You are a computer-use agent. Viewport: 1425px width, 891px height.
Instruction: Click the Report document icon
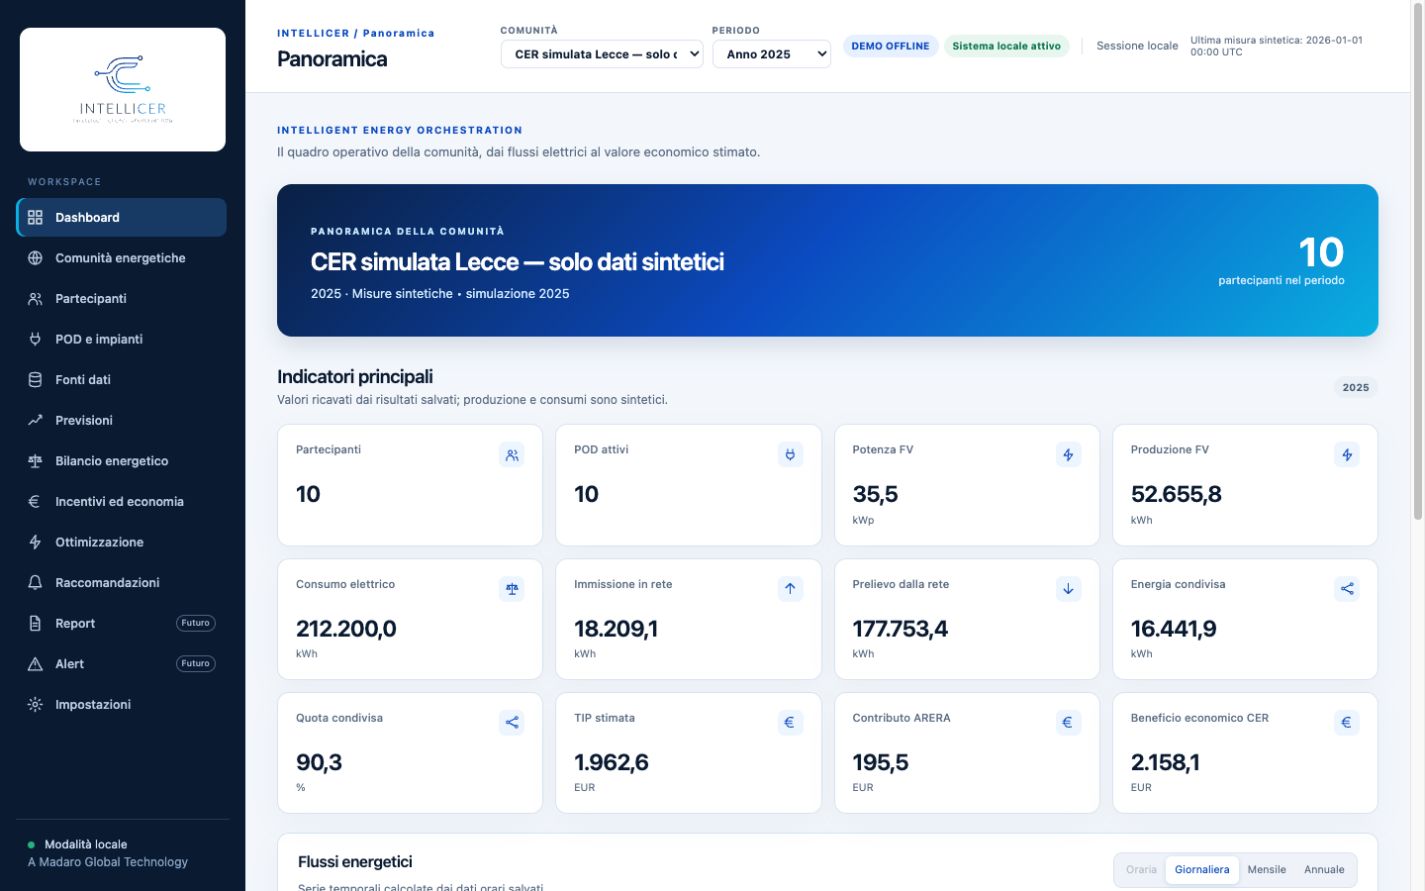[35, 623]
